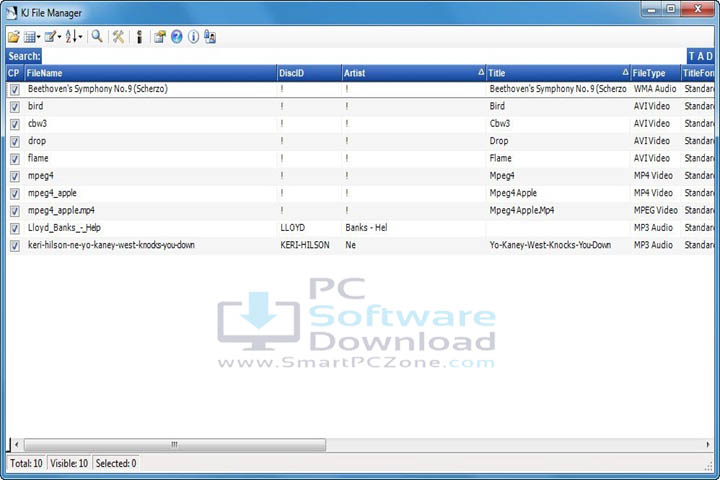This screenshot has width=720, height=480.
Task: Click the CP column header
Action: pos(15,73)
